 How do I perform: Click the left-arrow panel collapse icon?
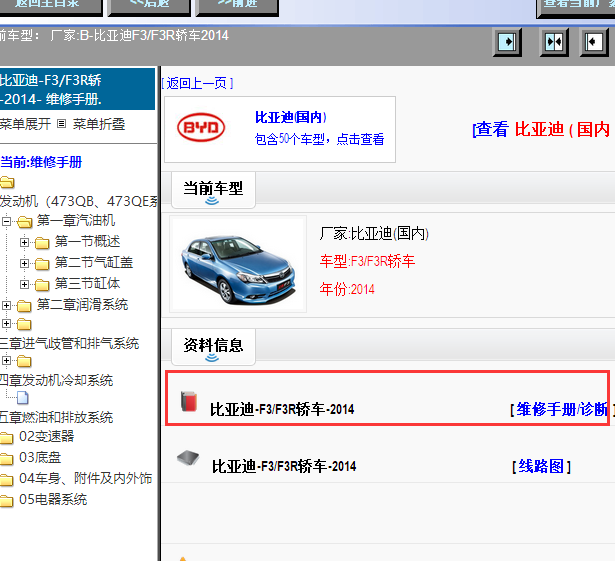594,42
